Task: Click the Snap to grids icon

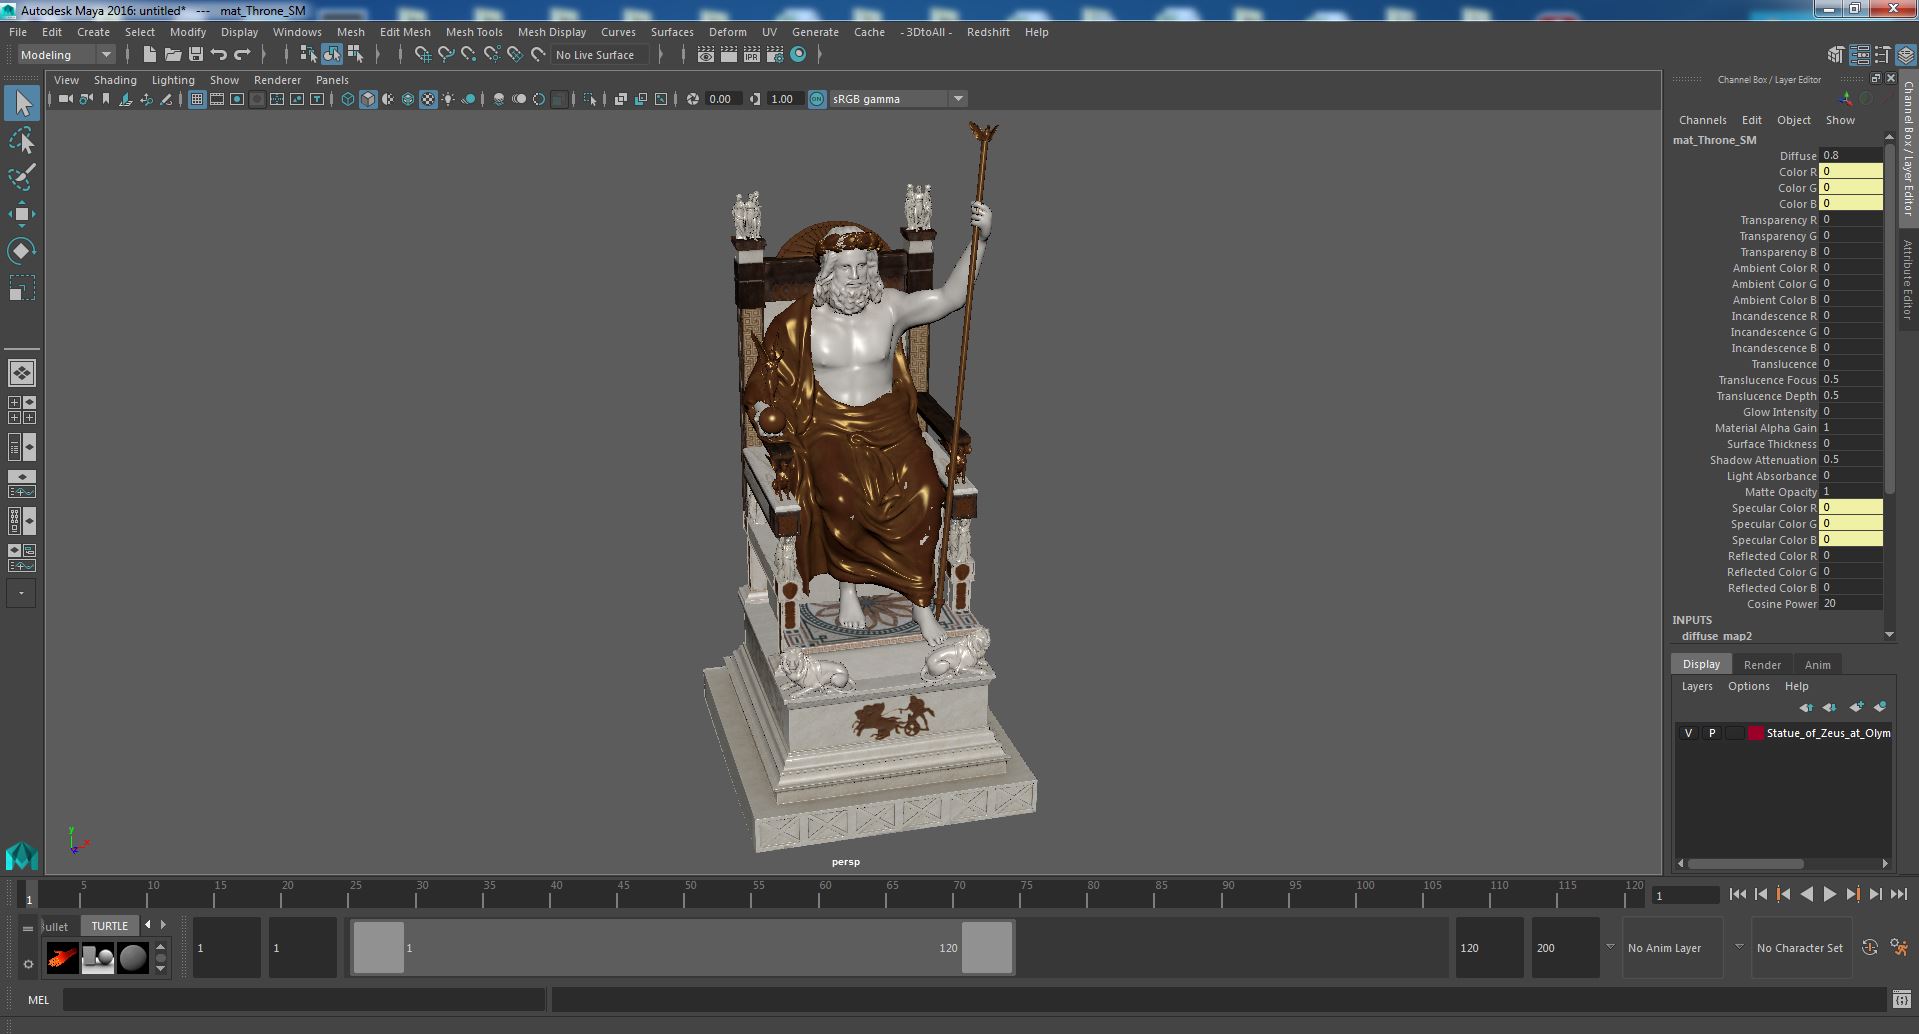Action: pos(422,55)
